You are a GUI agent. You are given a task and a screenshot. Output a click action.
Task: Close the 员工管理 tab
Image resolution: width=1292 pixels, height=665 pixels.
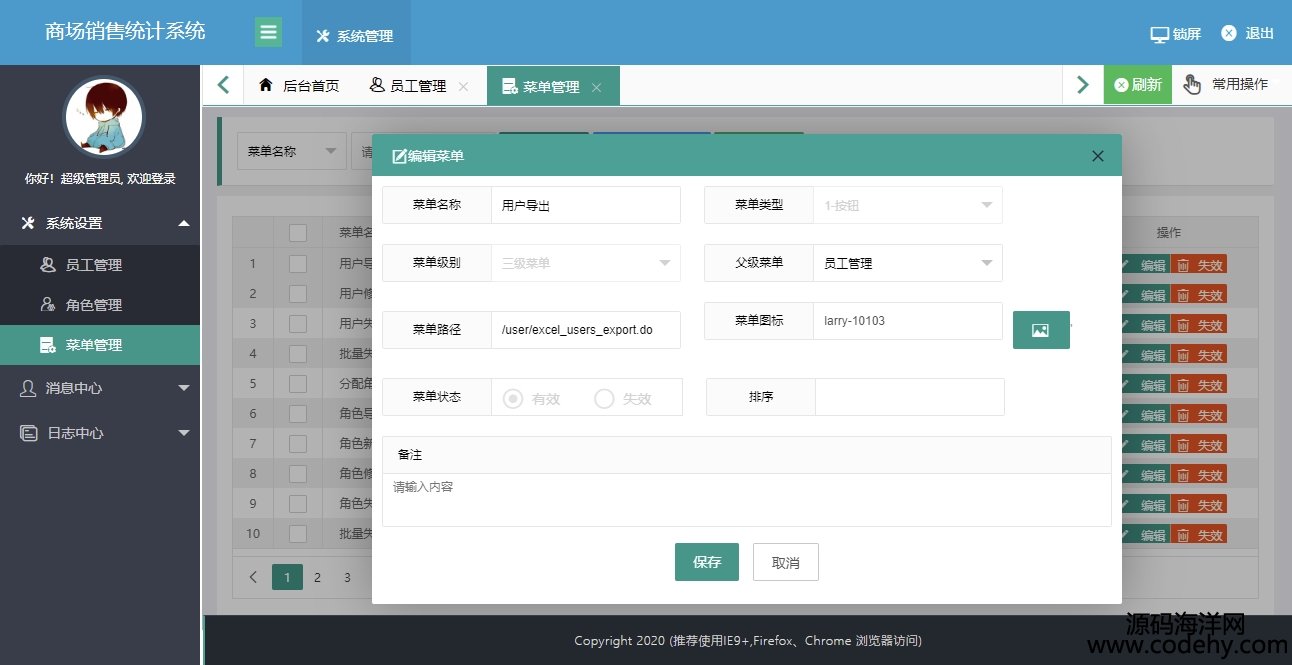coord(463,87)
